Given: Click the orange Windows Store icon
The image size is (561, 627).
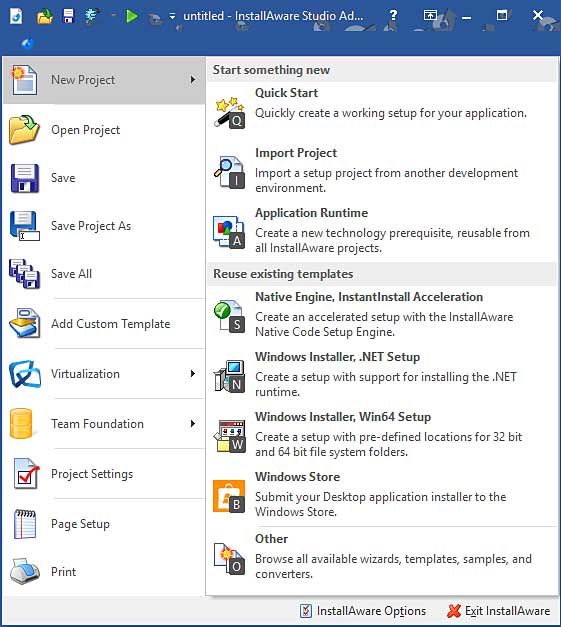Looking at the screenshot, I should click(229, 496).
